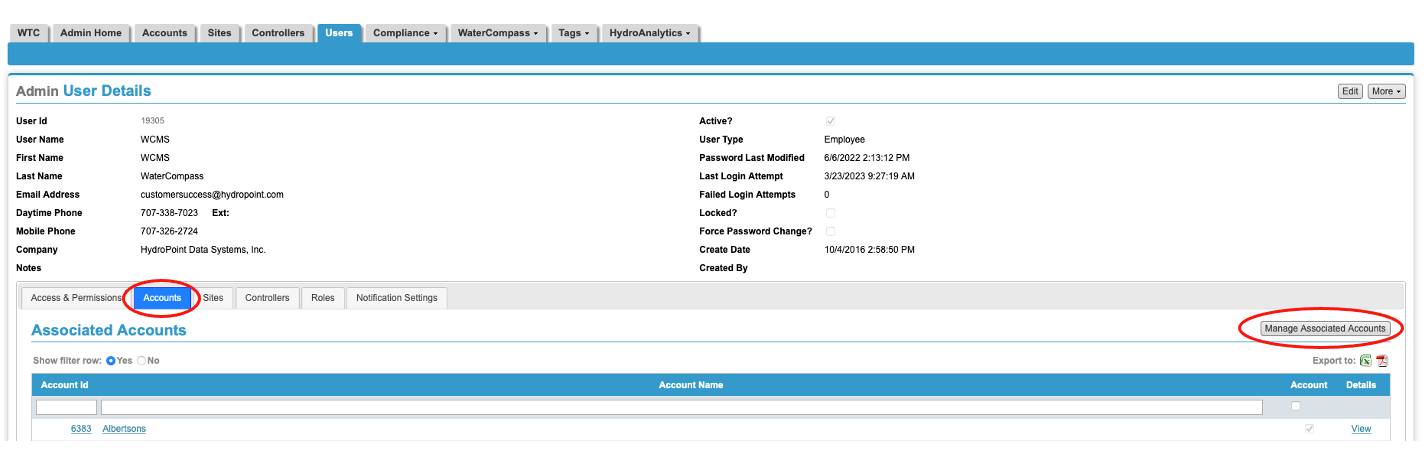The image size is (1425, 453).
Task: Open the Compliance dropdown menu
Action: tap(405, 33)
